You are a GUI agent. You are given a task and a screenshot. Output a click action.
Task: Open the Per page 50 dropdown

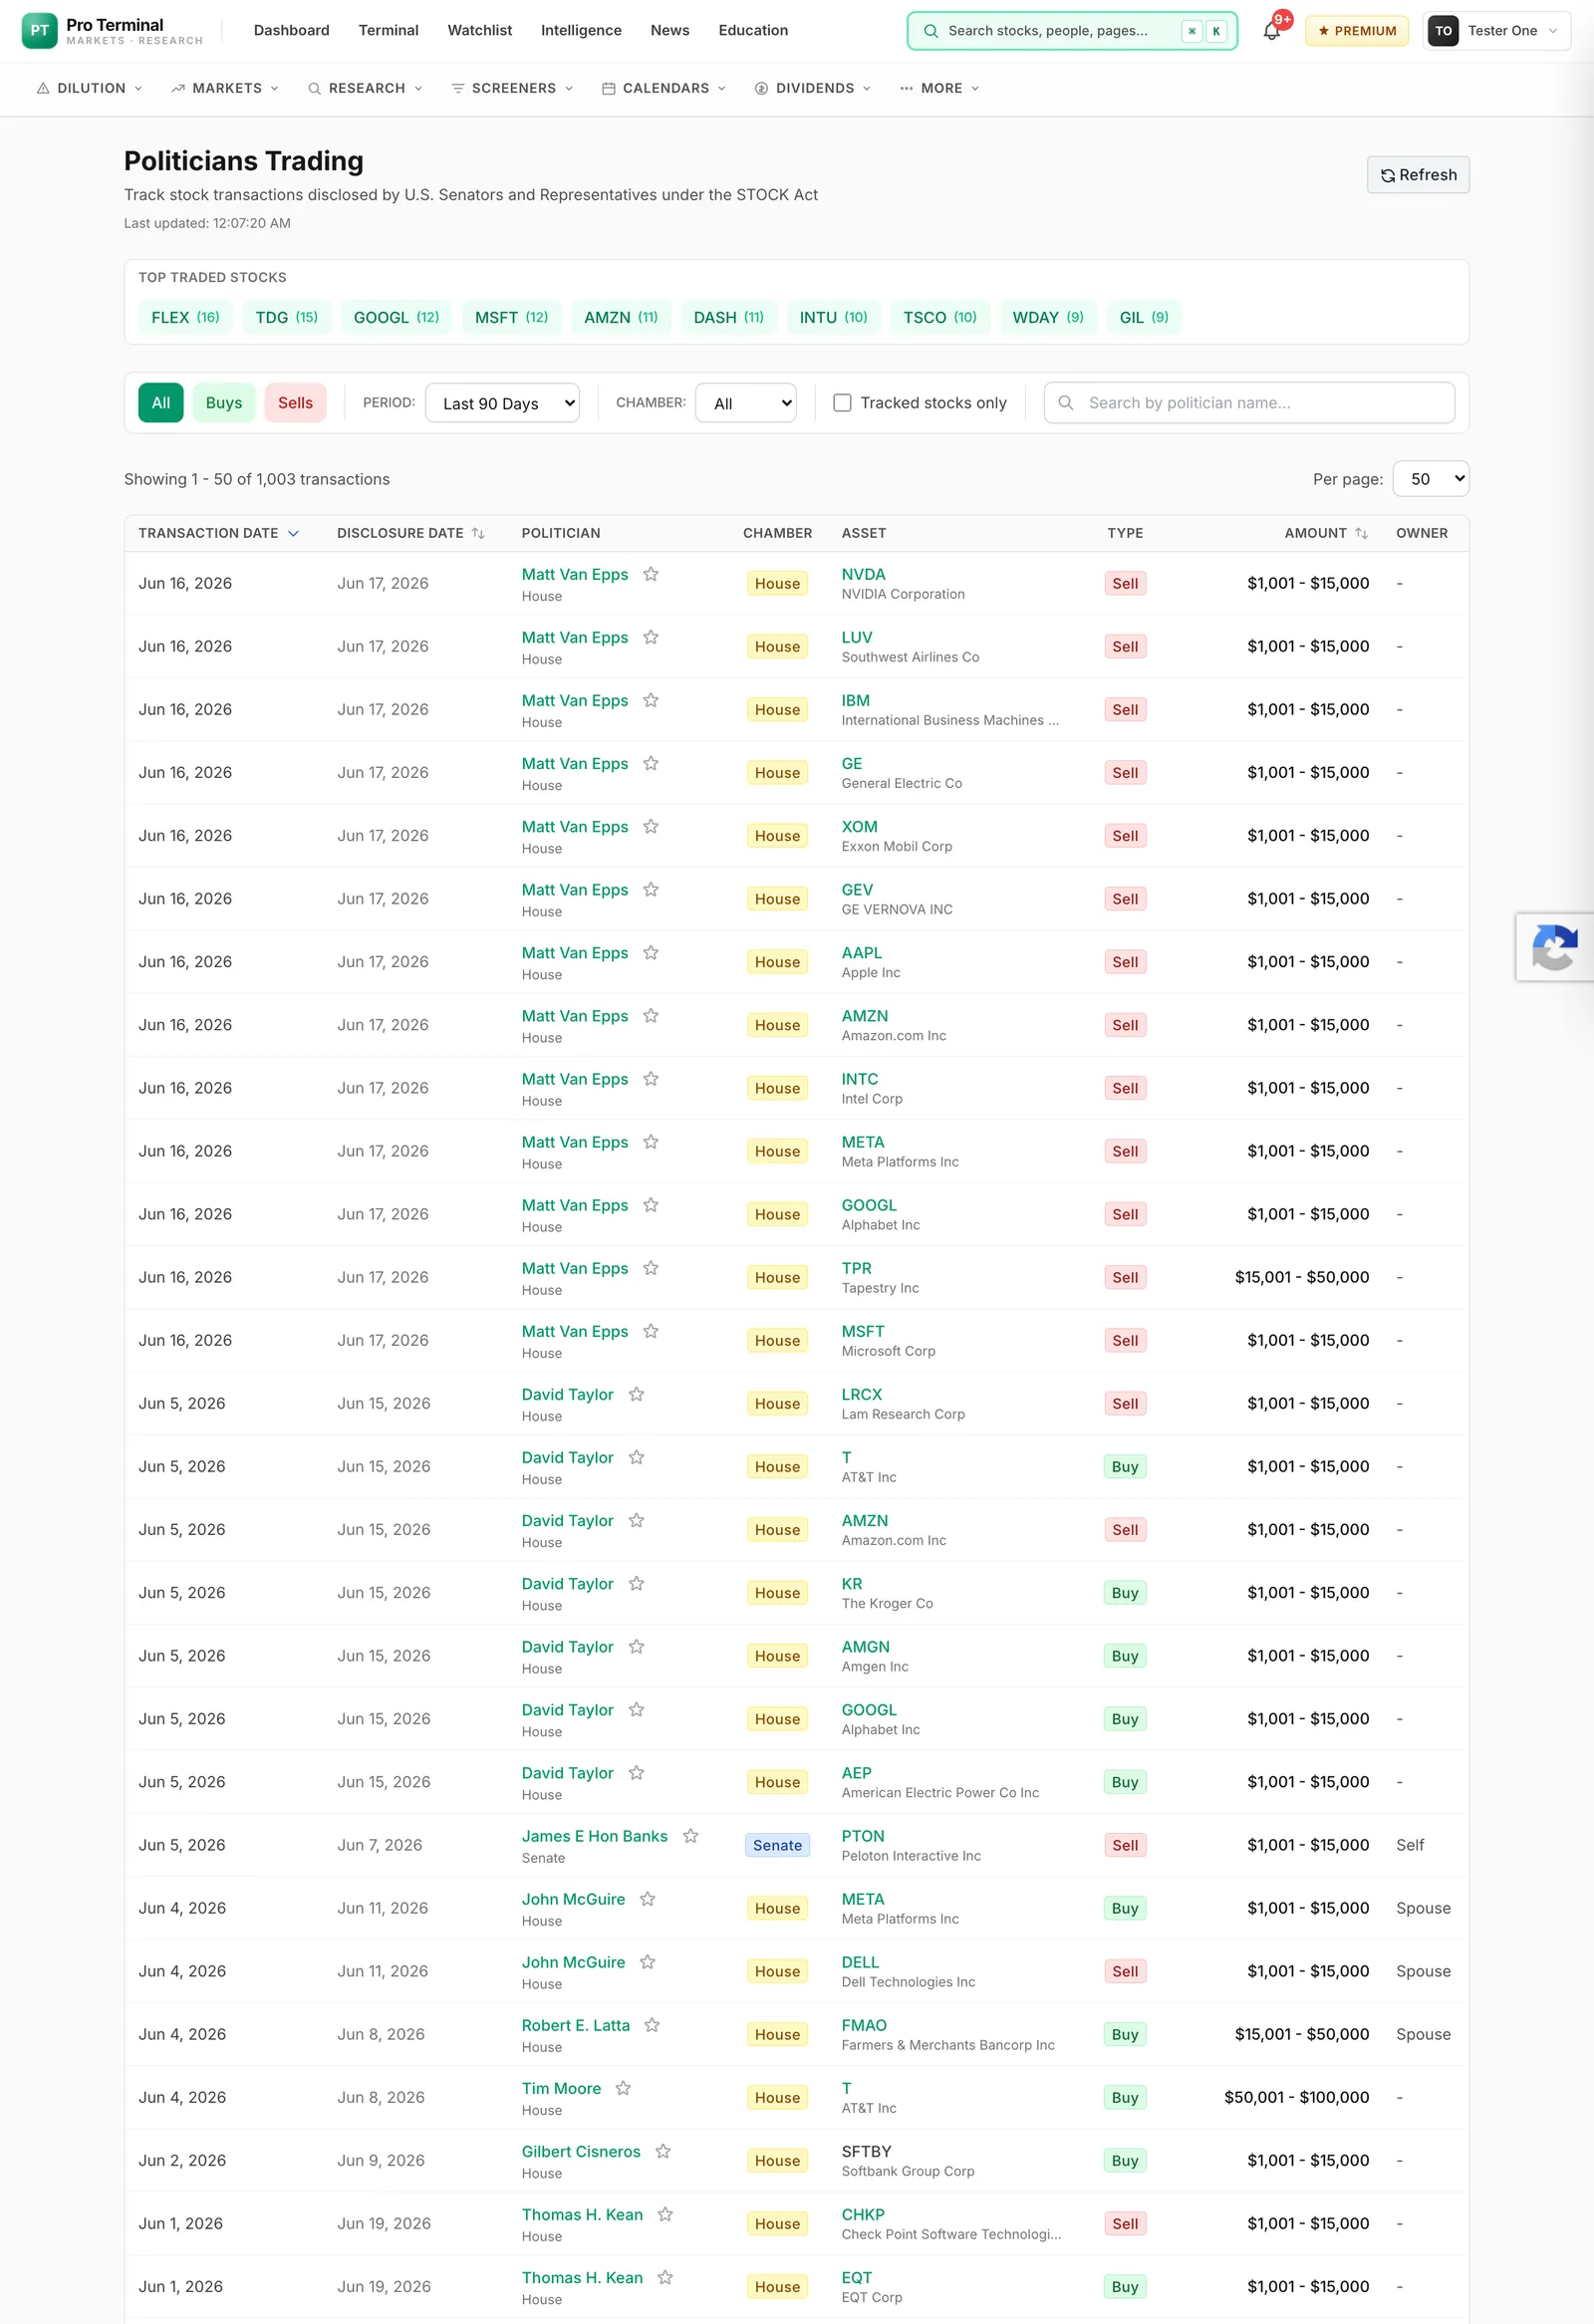click(x=1431, y=479)
